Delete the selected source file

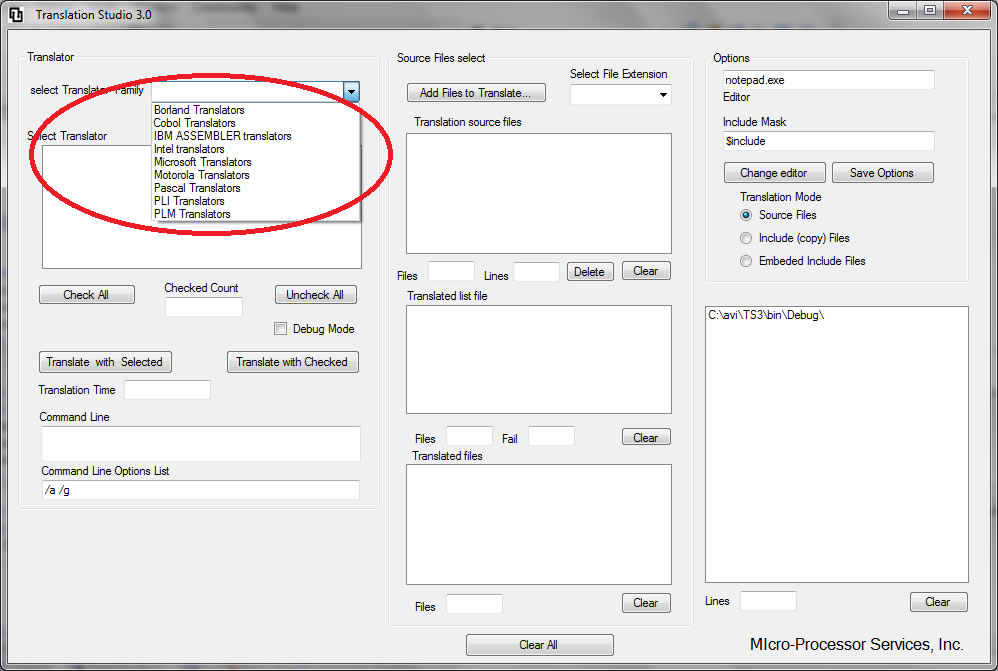click(590, 272)
